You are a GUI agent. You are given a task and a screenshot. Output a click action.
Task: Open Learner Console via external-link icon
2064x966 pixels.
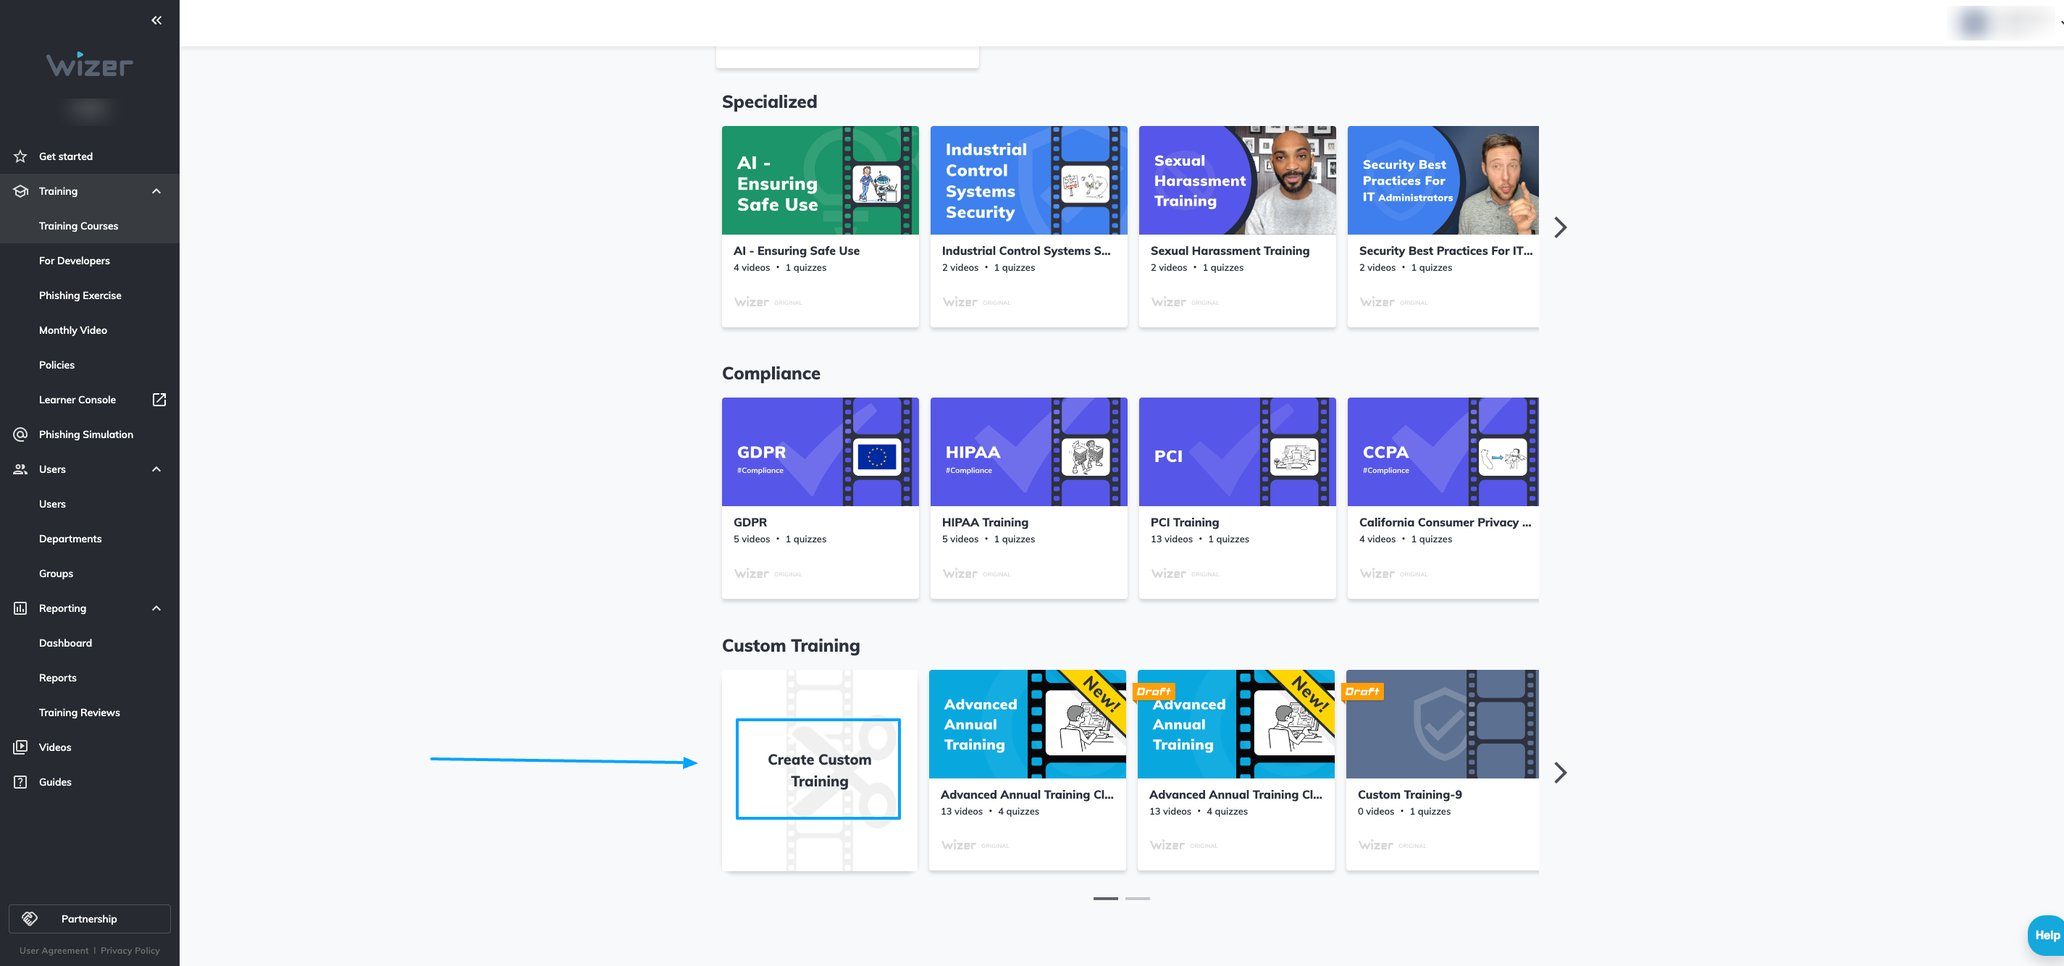pyautogui.click(x=159, y=399)
